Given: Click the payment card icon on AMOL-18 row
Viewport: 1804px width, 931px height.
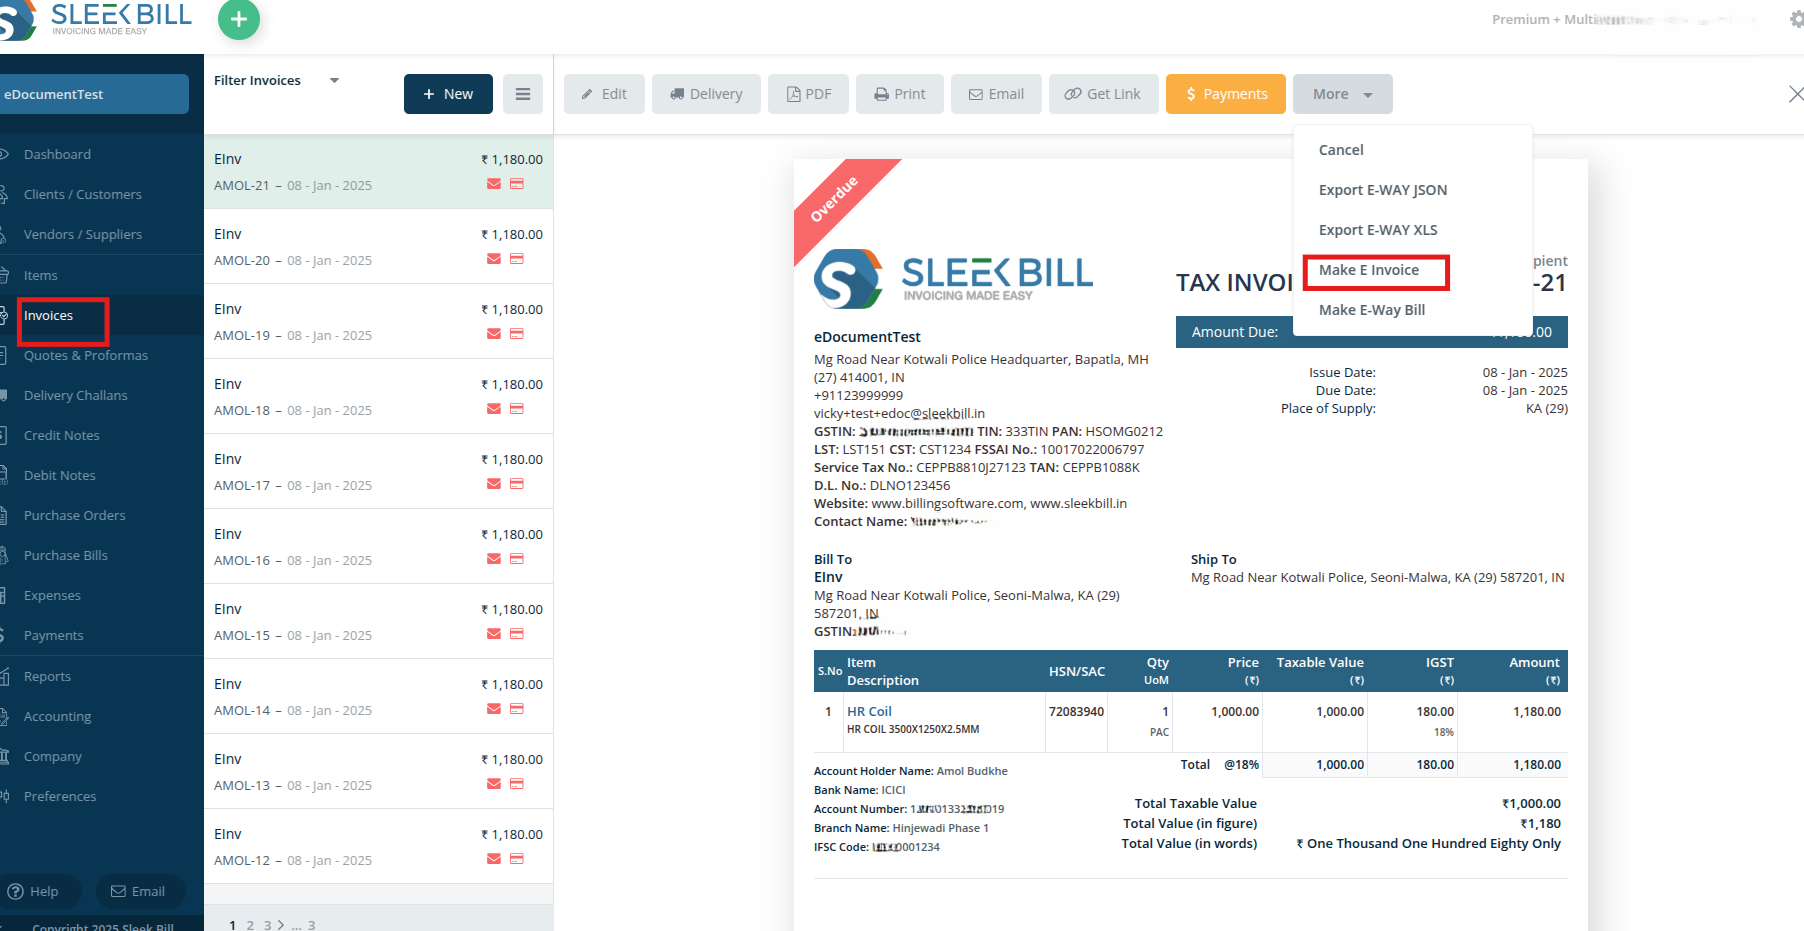Looking at the screenshot, I should pyautogui.click(x=517, y=409).
